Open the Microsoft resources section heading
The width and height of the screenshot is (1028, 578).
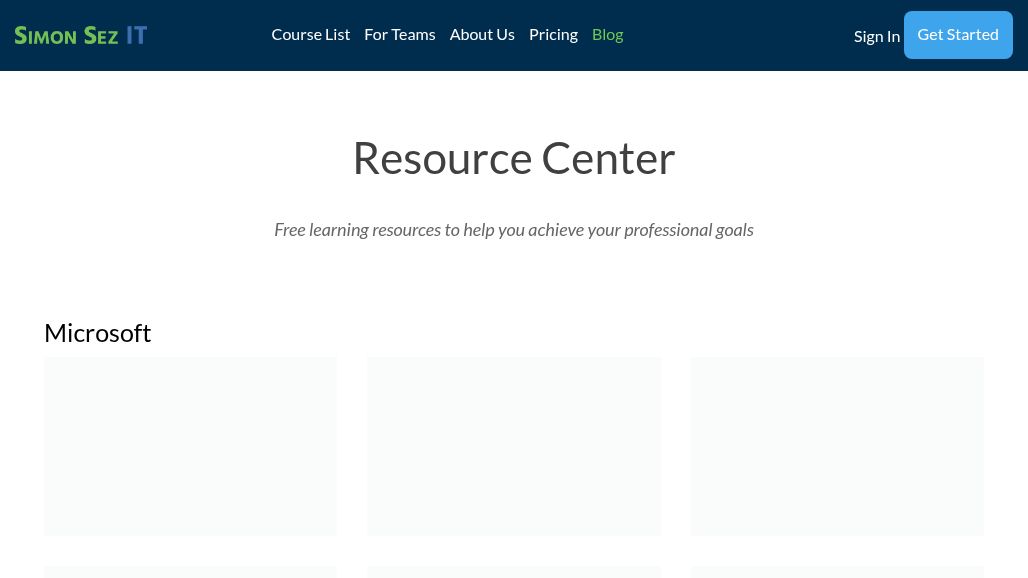[97, 332]
